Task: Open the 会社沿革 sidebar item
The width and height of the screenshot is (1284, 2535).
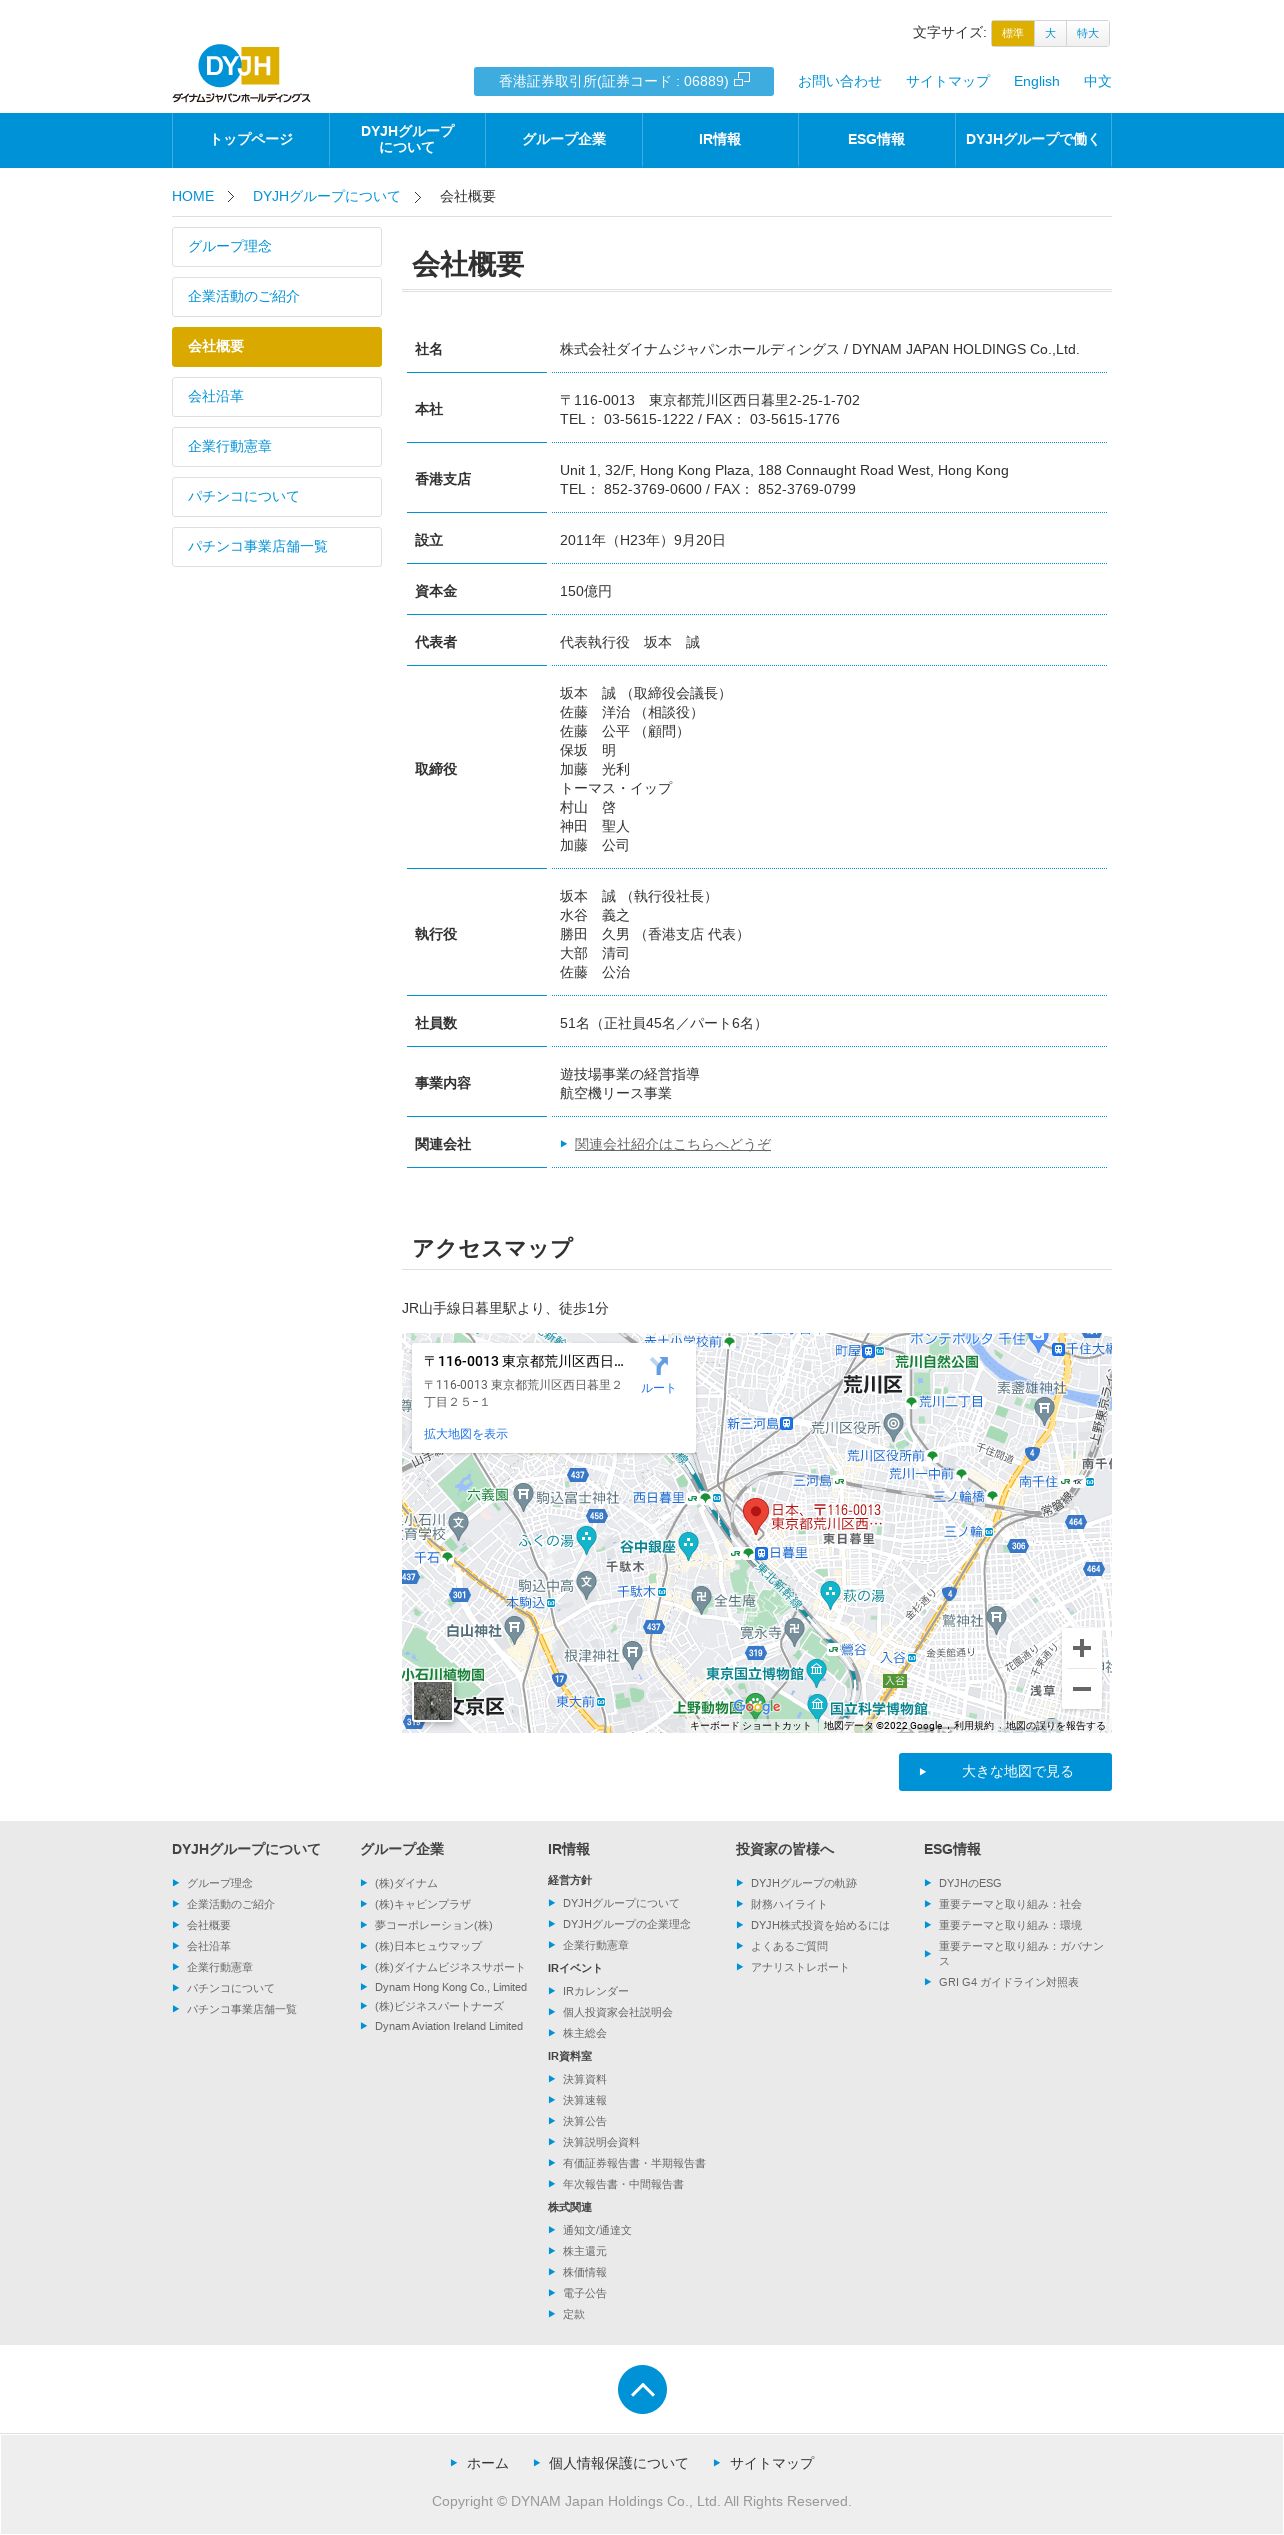Action: (277, 397)
